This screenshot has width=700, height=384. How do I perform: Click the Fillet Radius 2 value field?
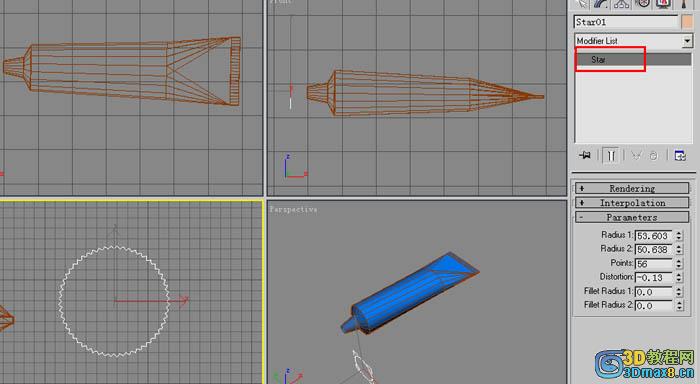coord(654,305)
